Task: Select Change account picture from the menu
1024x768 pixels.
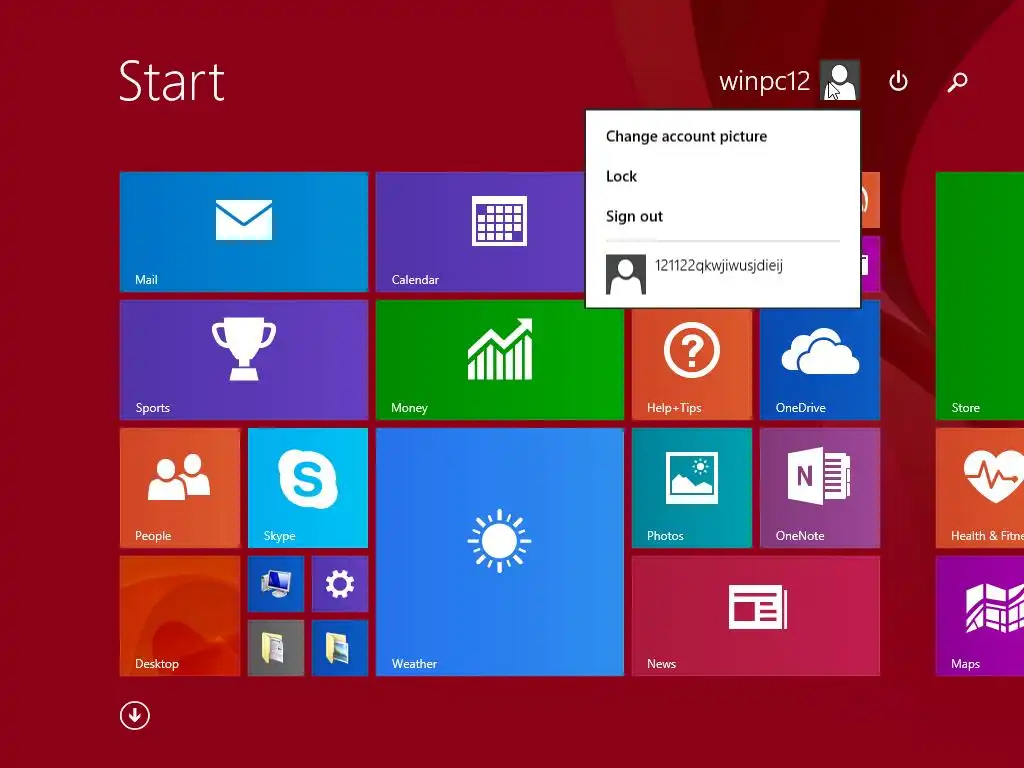Action: (x=686, y=136)
